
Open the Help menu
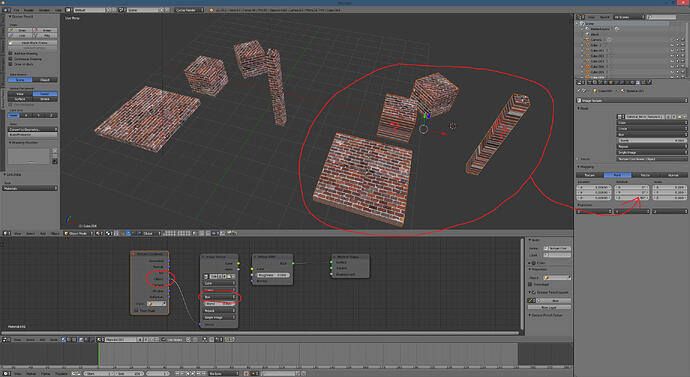pyautogui.click(x=58, y=10)
